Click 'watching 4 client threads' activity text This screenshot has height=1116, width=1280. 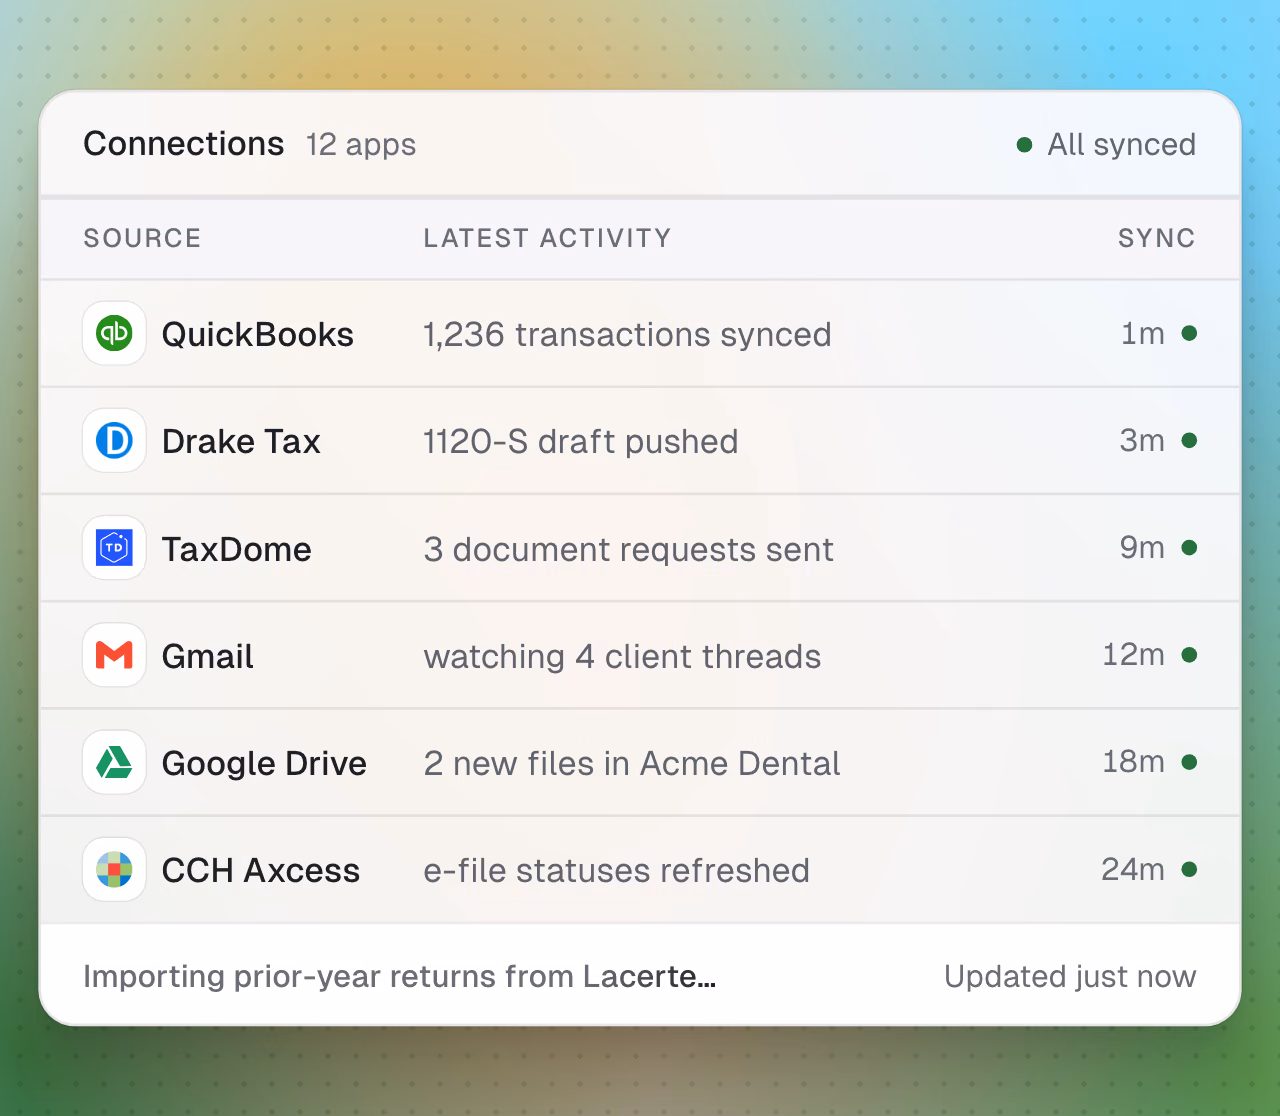pos(622,656)
